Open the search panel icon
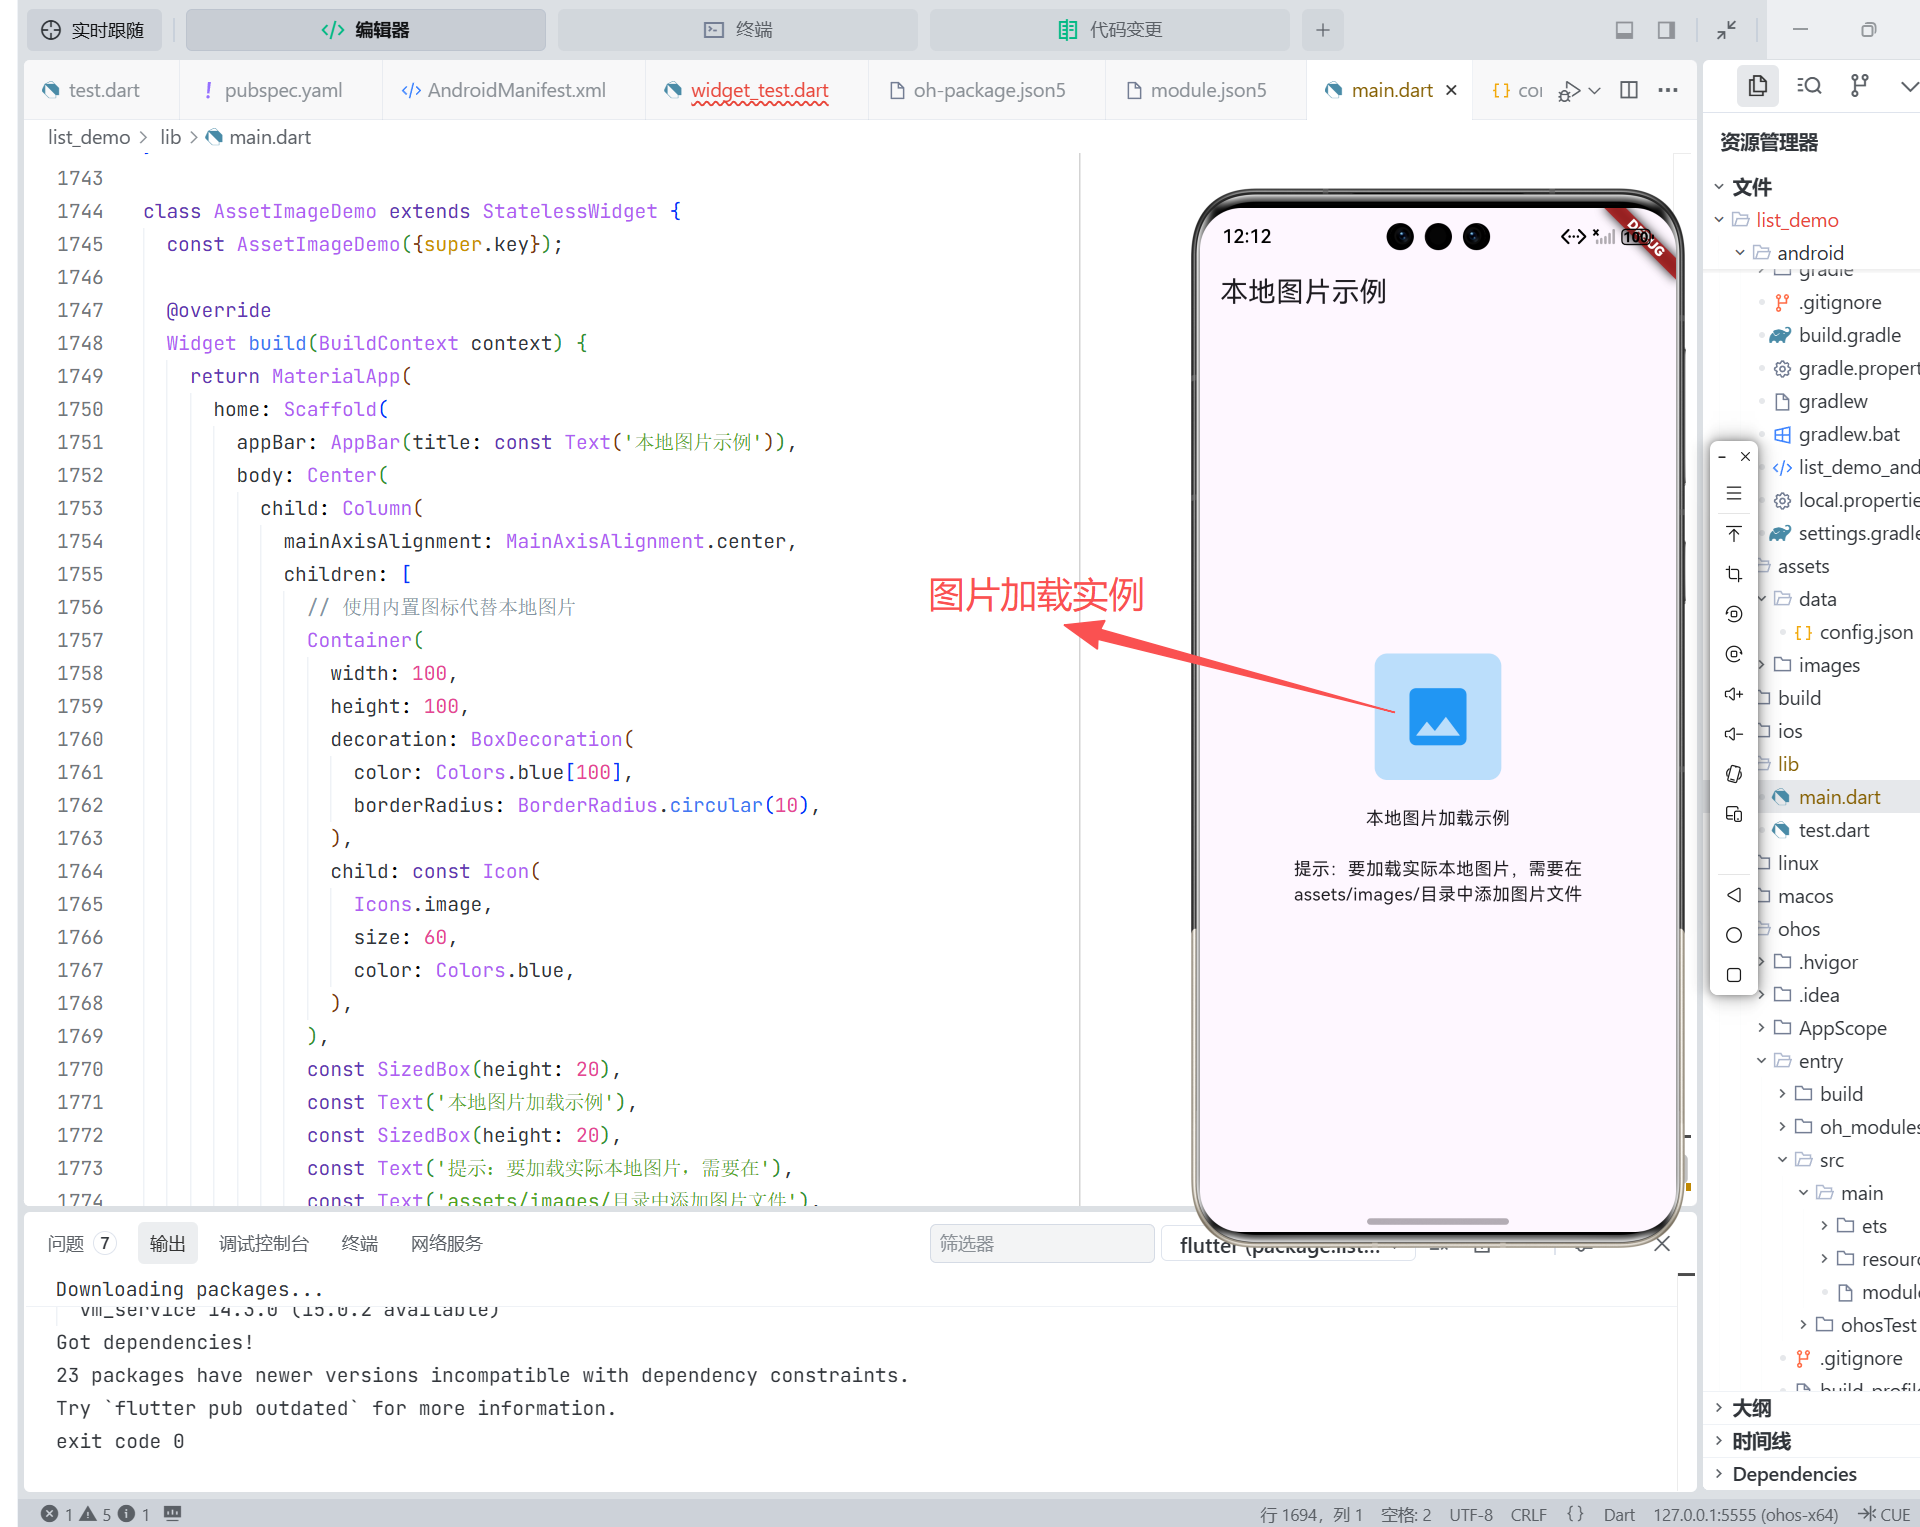Image resolution: width=1920 pixels, height=1527 pixels. point(1809,86)
